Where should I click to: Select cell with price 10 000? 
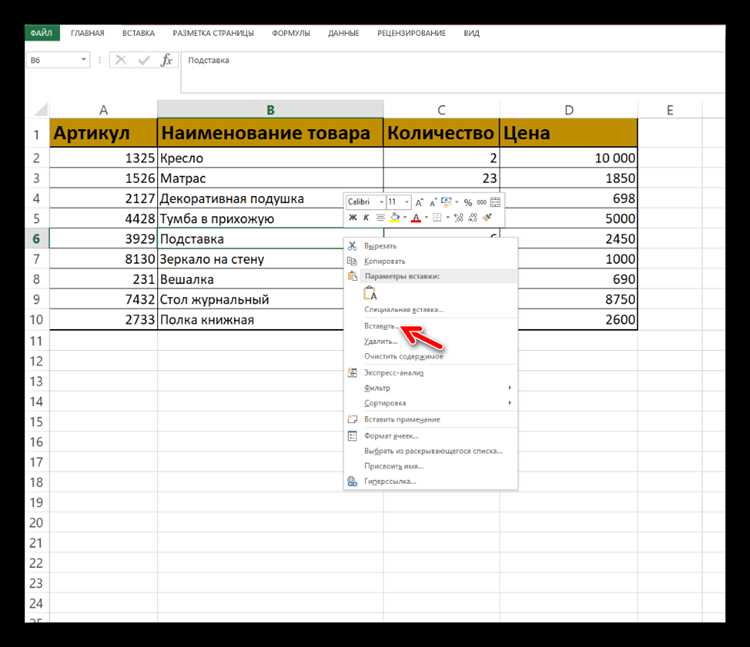(x=569, y=158)
